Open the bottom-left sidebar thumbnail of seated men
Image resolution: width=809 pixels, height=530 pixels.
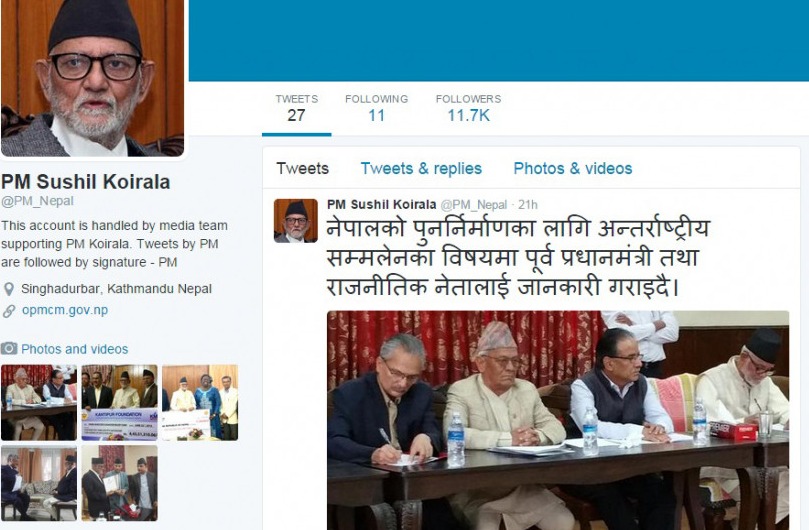coord(39,483)
